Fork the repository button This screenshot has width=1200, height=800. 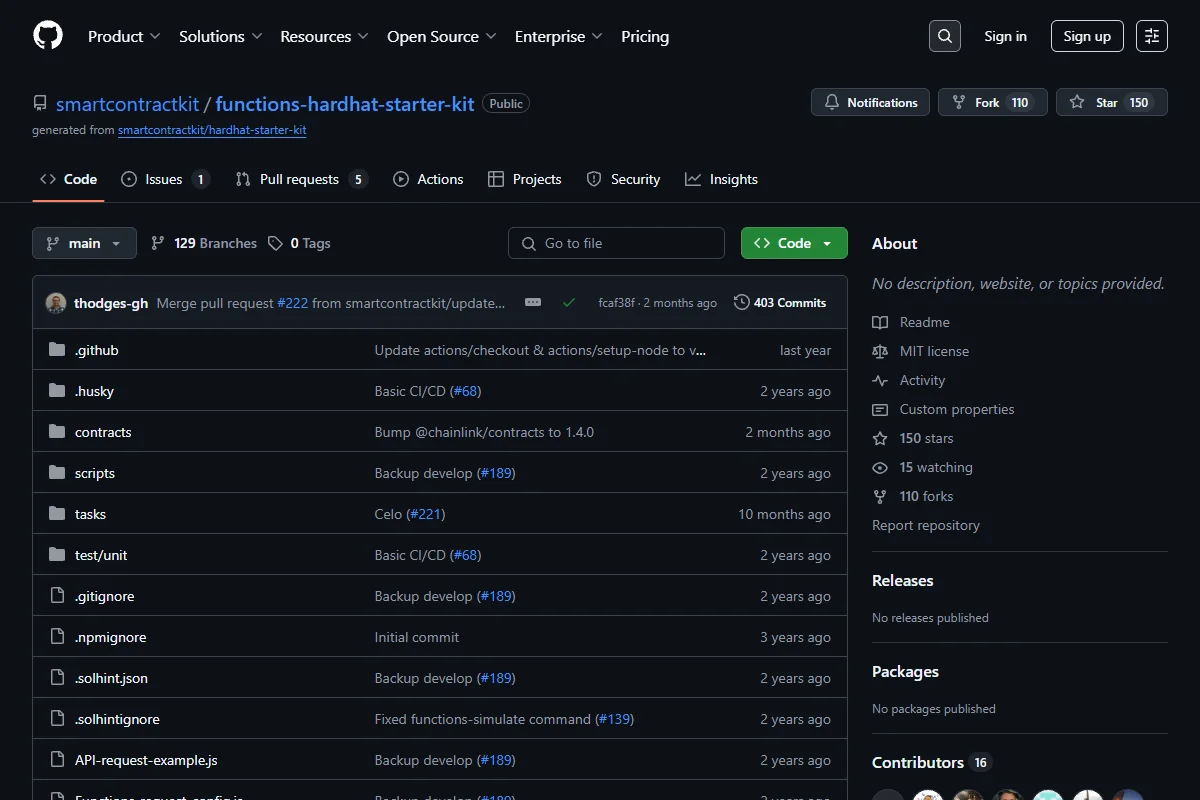coord(992,103)
